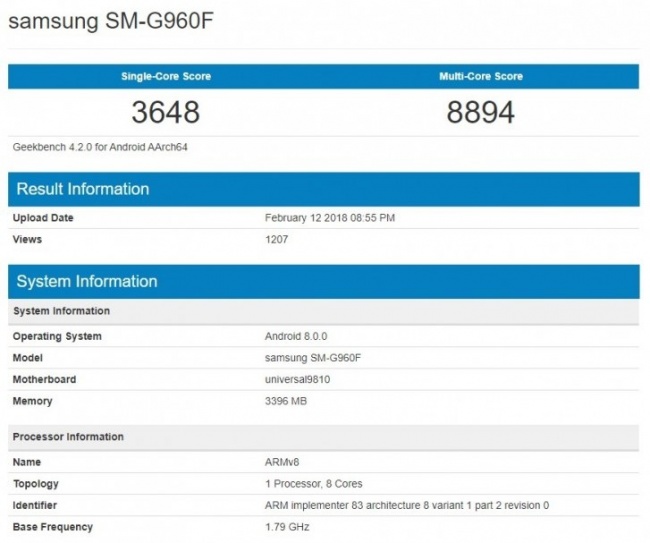Screen dimensions: 650x543
Task: Select the multi-core score value 8894
Action: pyautogui.click(x=481, y=112)
